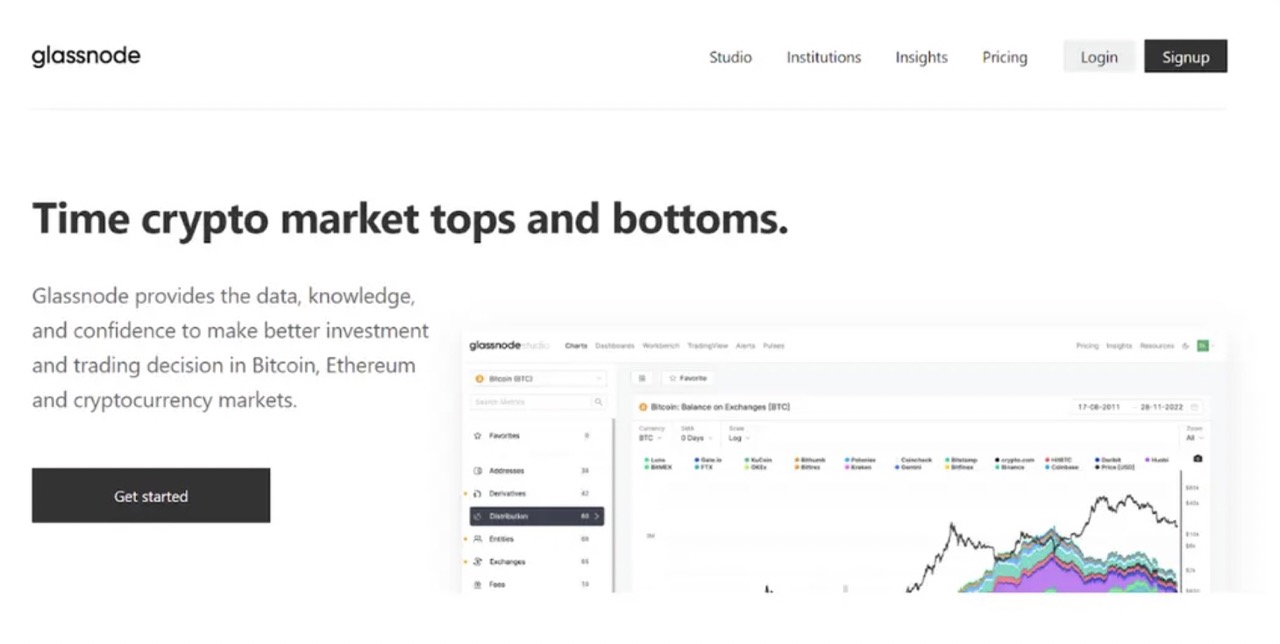
Task: Click the Derivatives icon in the metrics sidebar
Action: pyautogui.click(x=478, y=493)
